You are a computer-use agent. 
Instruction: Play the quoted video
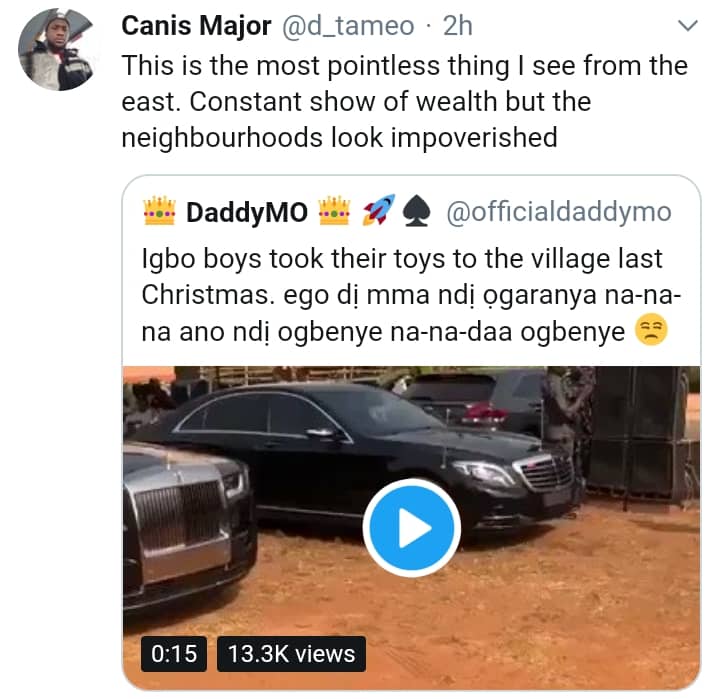(x=410, y=529)
